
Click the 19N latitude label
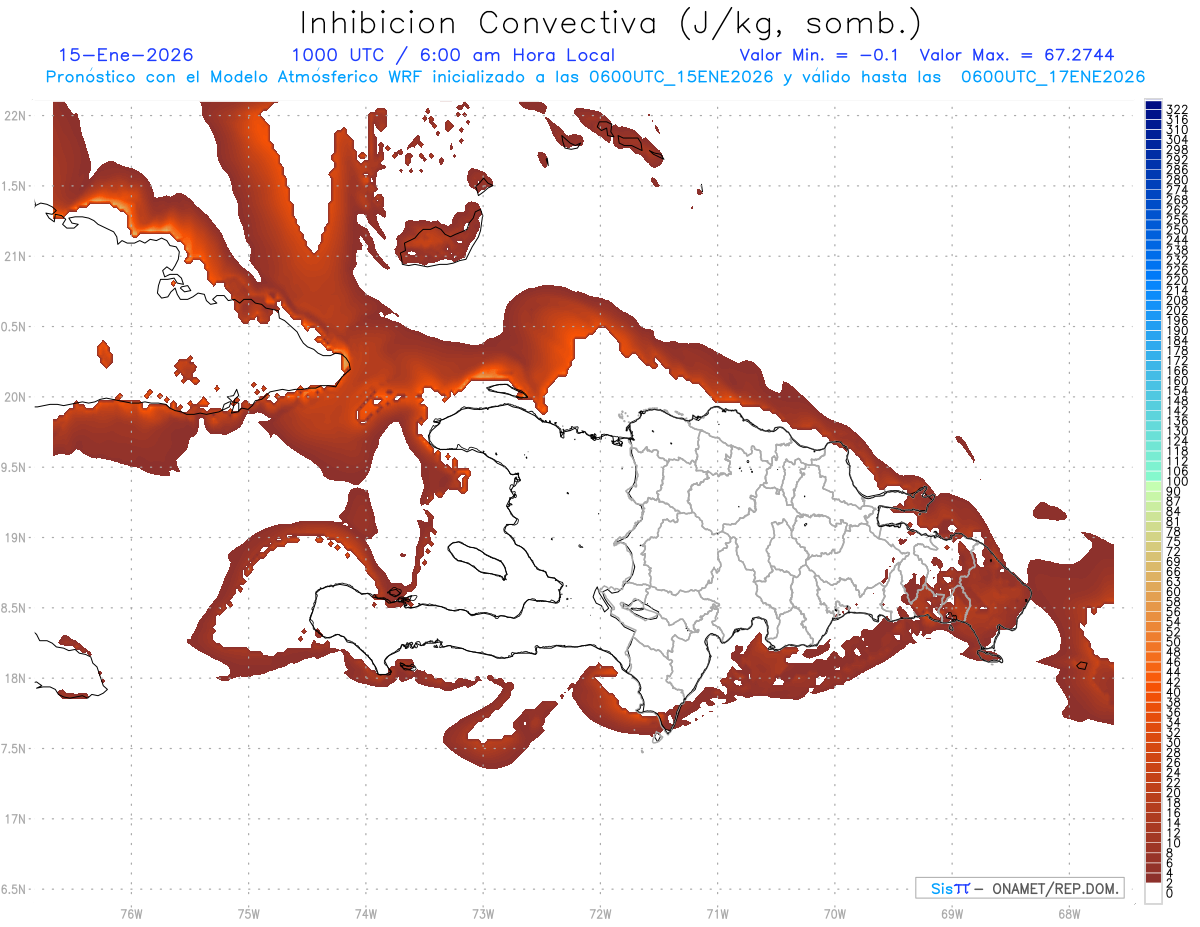coord(16,538)
